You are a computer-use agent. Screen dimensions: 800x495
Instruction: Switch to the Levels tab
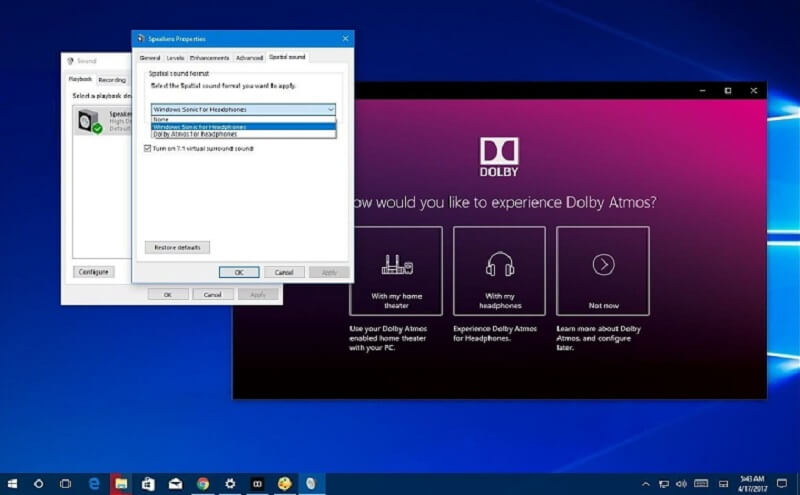click(175, 58)
